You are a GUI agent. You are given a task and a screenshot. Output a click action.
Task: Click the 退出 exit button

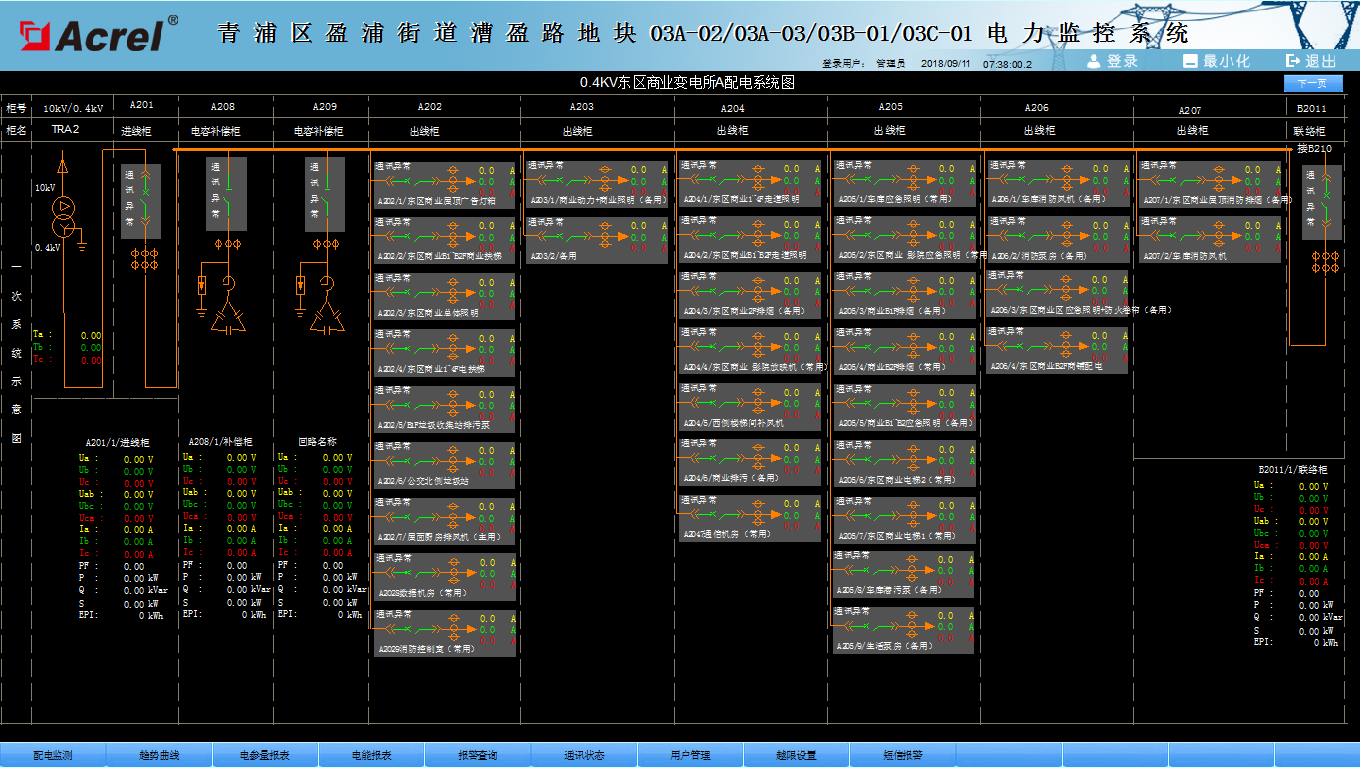(1311, 61)
